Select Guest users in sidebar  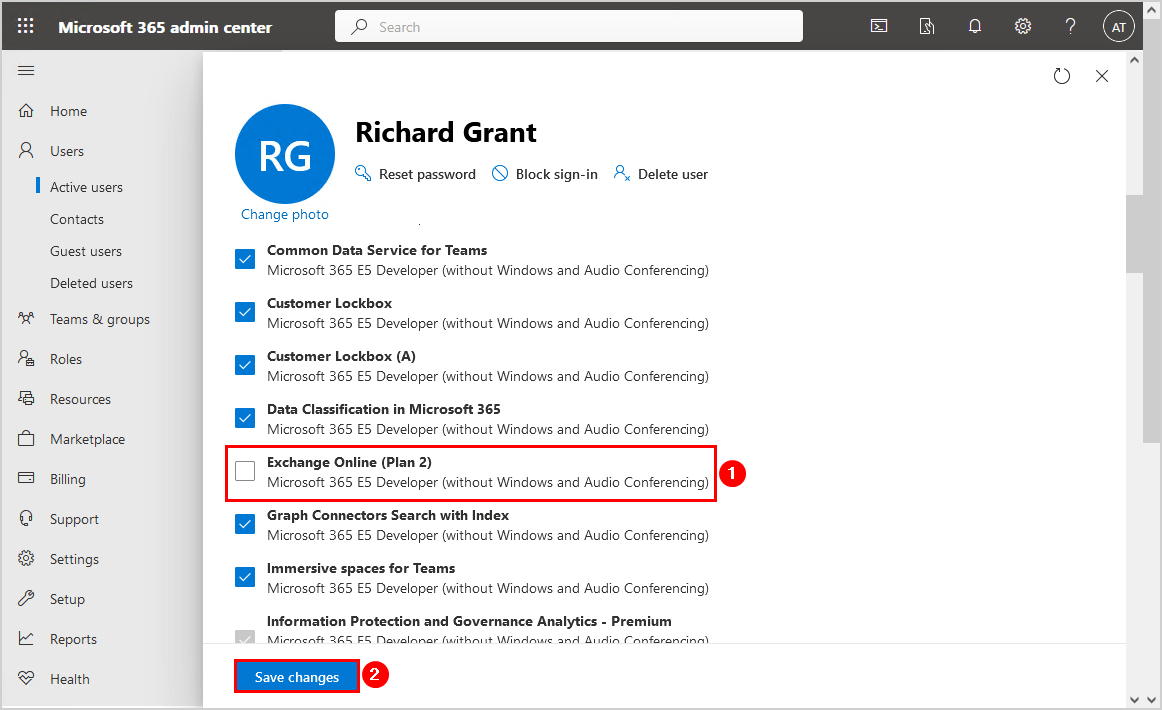click(x=86, y=251)
